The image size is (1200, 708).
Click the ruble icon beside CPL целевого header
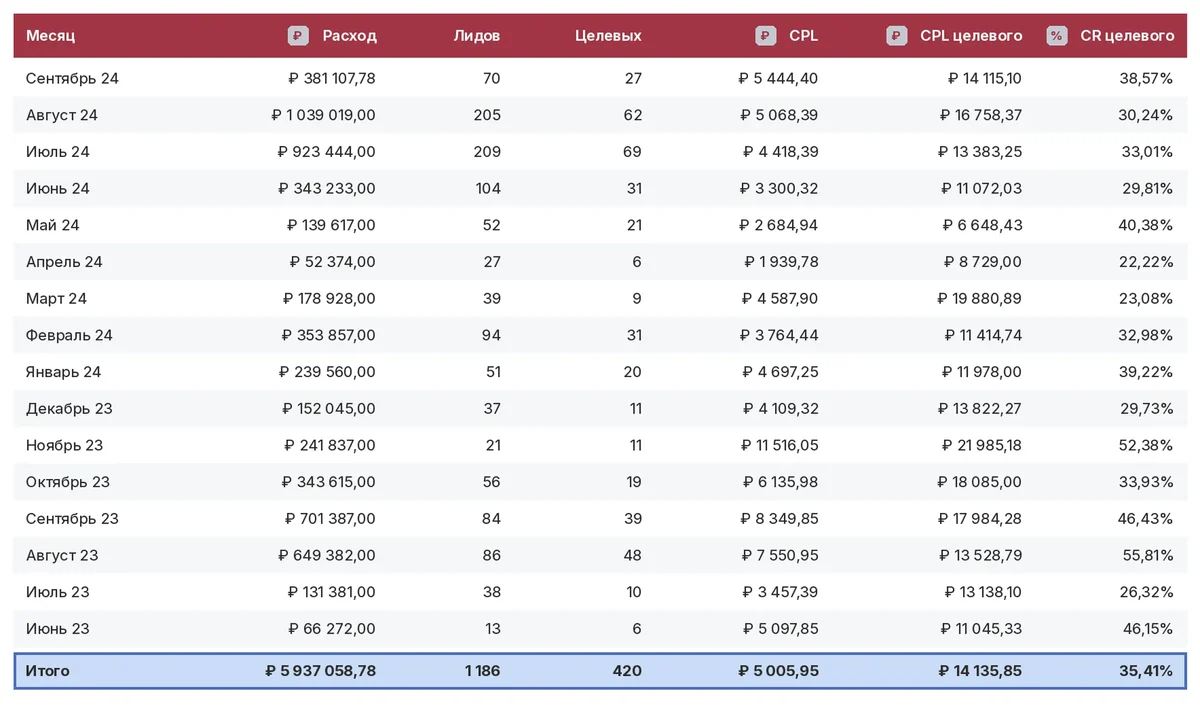pos(897,36)
